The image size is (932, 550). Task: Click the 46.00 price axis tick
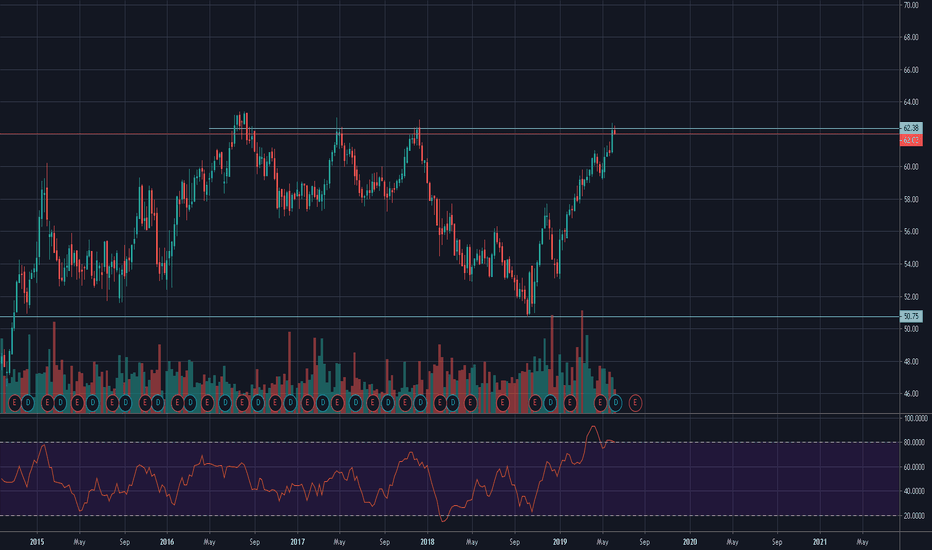click(x=911, y=394)
